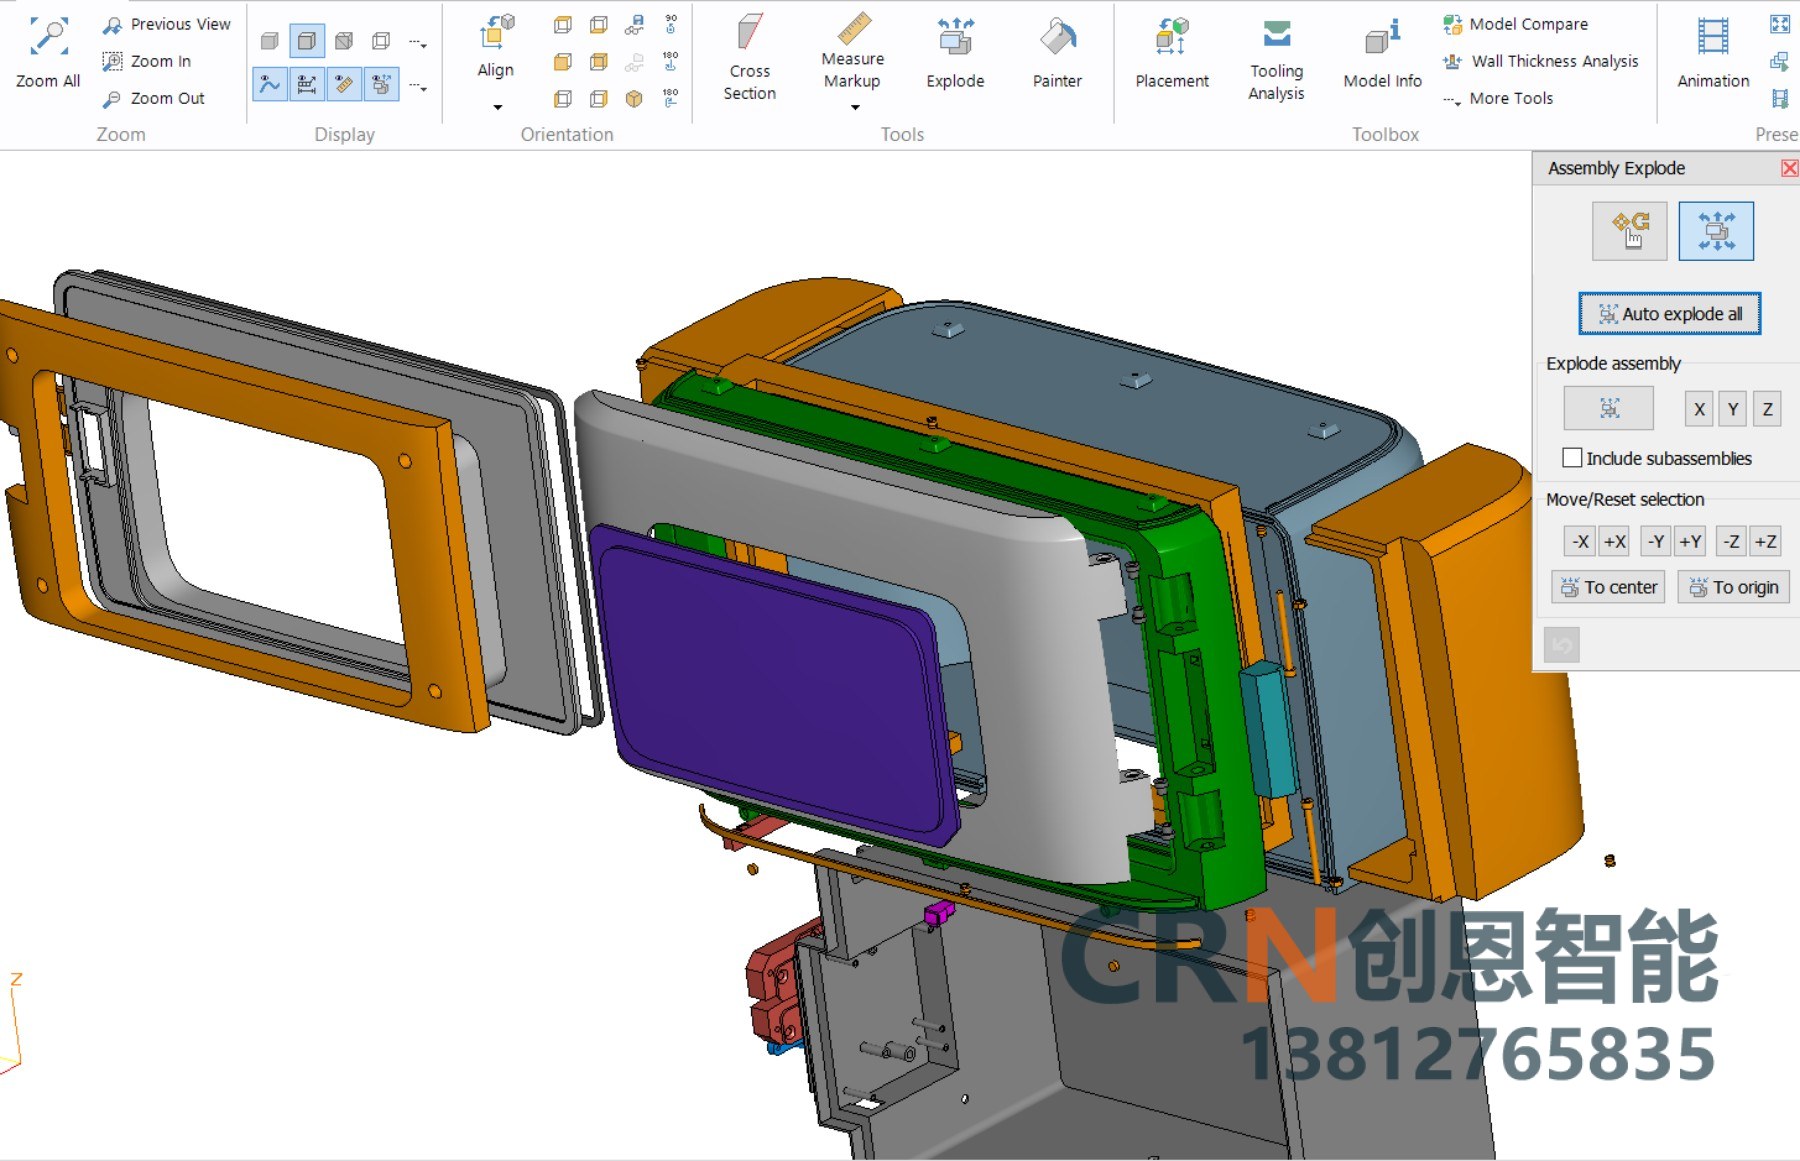
Task: Open the Align dropdown arrow
Action: (497, 107)
